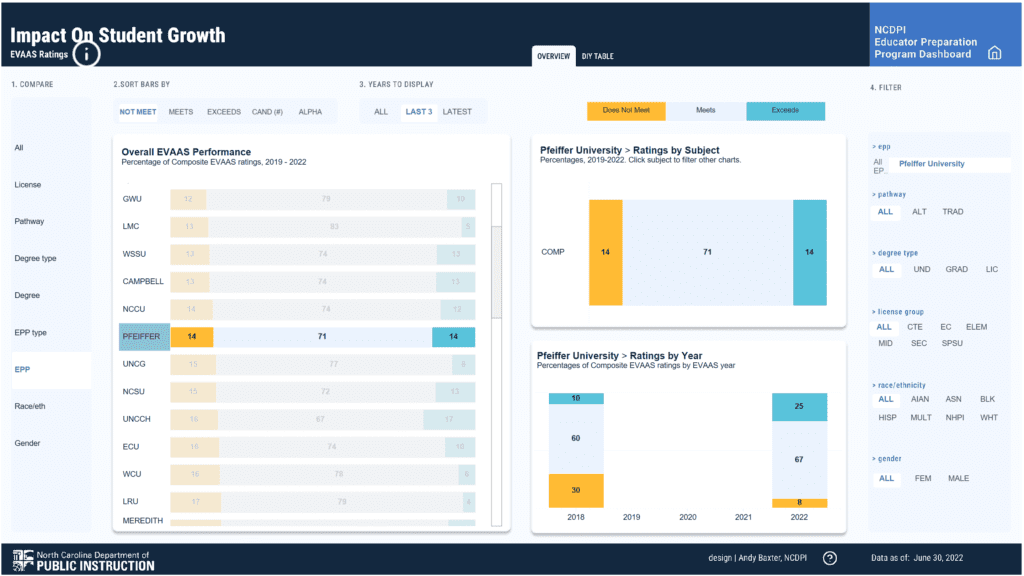Viewport: 1024px width, 576px height.
Task: Compare by Gender in compare list
Action: click(27, 443)
